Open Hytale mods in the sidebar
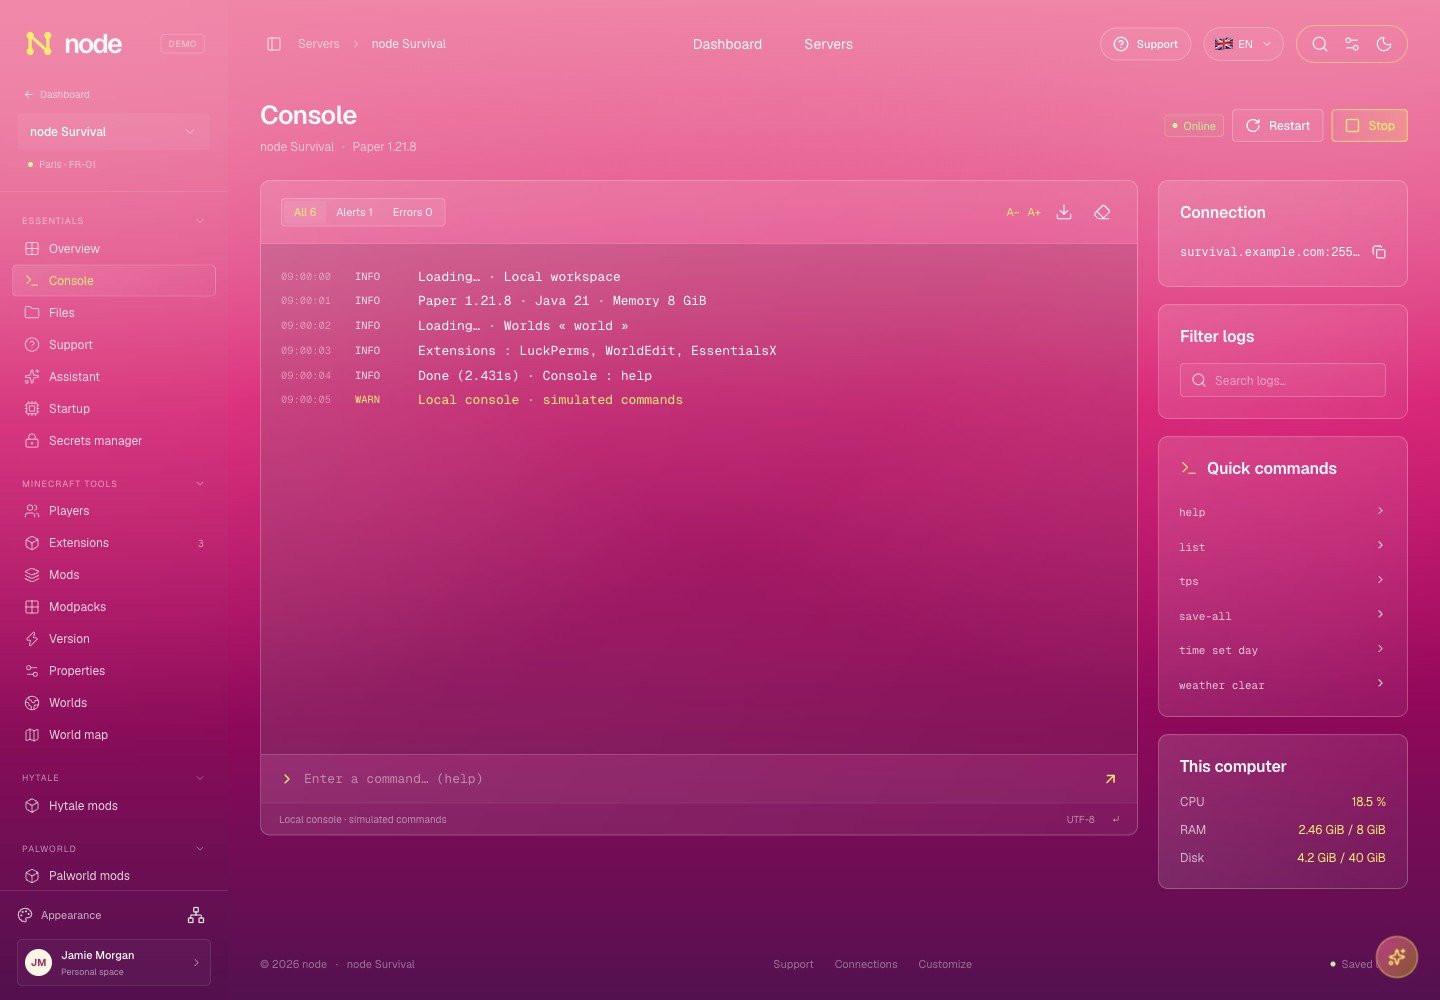Image resolution: width=1440 pixels, height=1000 pixels. pos(114,806)
